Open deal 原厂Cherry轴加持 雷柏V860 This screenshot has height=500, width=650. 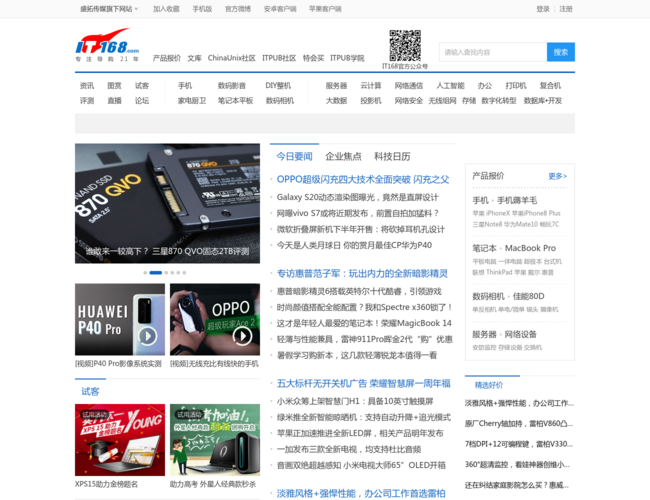pos(519,423)
